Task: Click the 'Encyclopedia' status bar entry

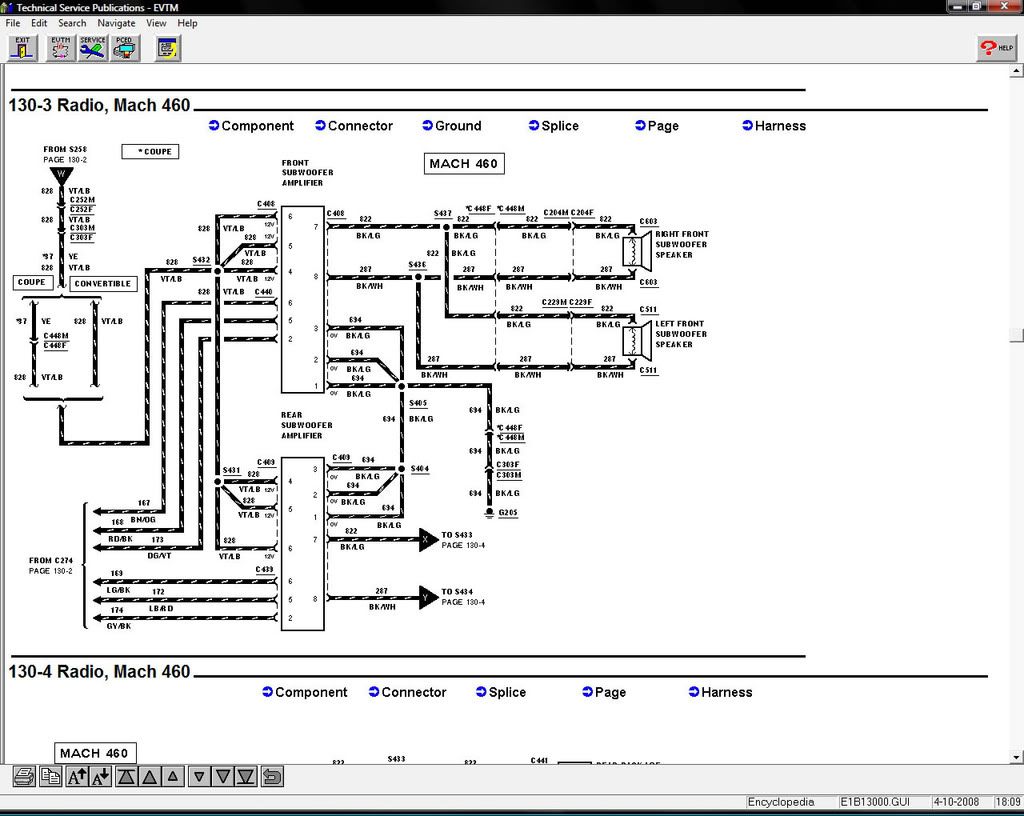Action: pos(780,802)
